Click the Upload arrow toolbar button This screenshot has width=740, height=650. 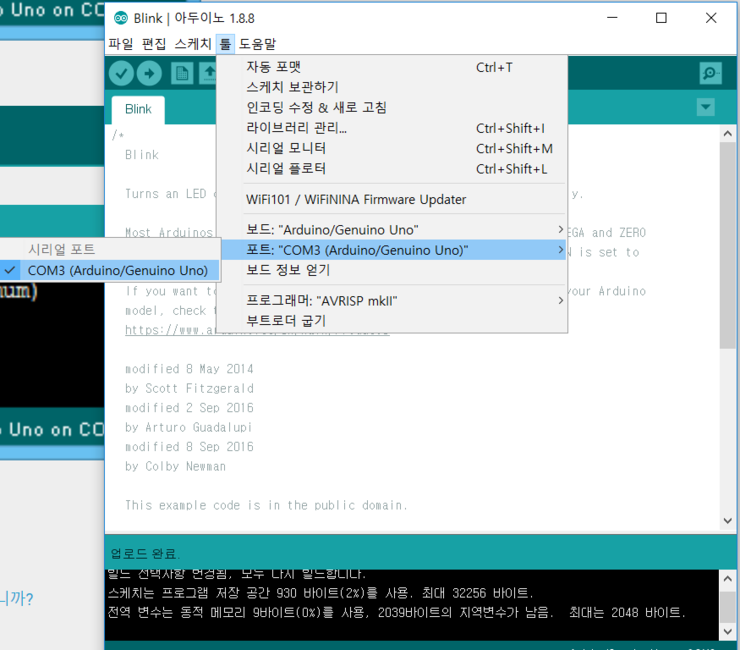tap(149, 73)
